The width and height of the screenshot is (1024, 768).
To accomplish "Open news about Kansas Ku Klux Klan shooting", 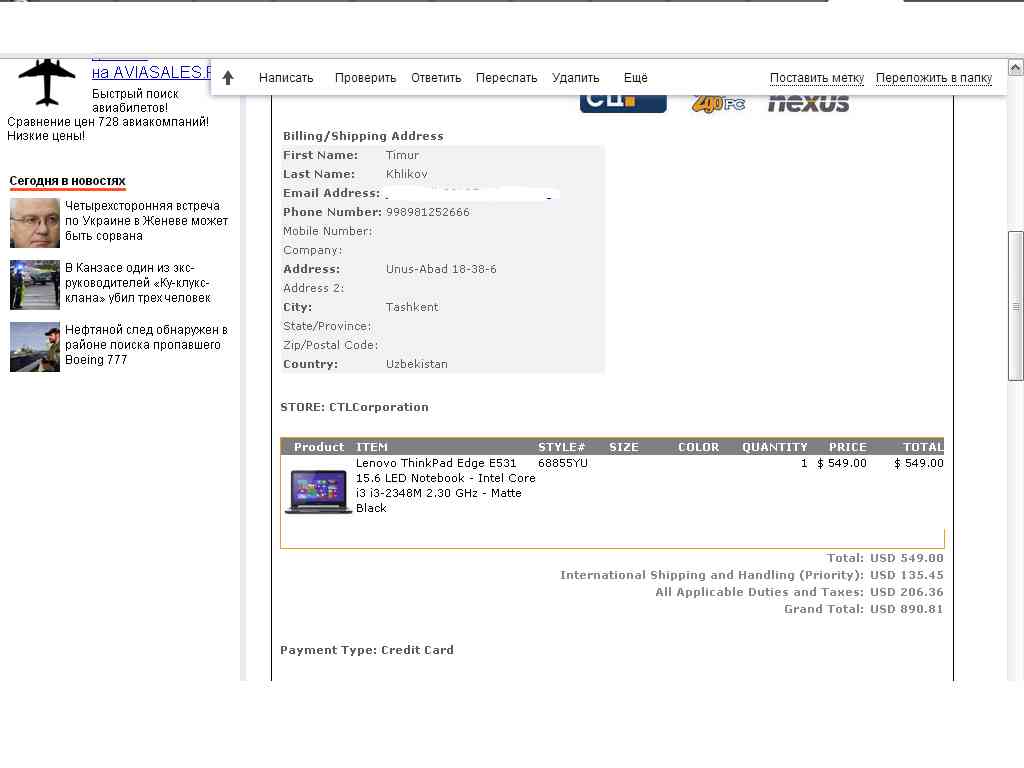I will point(137,283).
